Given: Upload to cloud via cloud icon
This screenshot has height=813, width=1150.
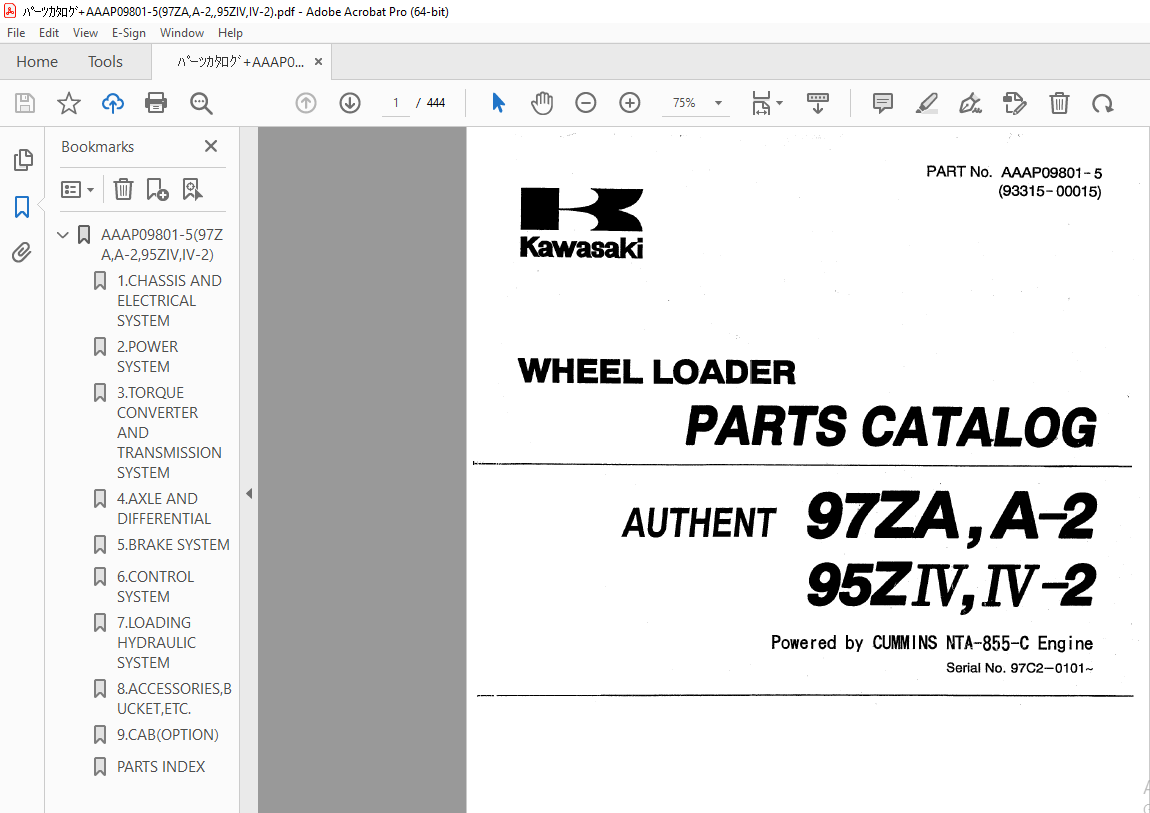Looking at the screenshot, I should pyautogui.click(x=112, y=103).
